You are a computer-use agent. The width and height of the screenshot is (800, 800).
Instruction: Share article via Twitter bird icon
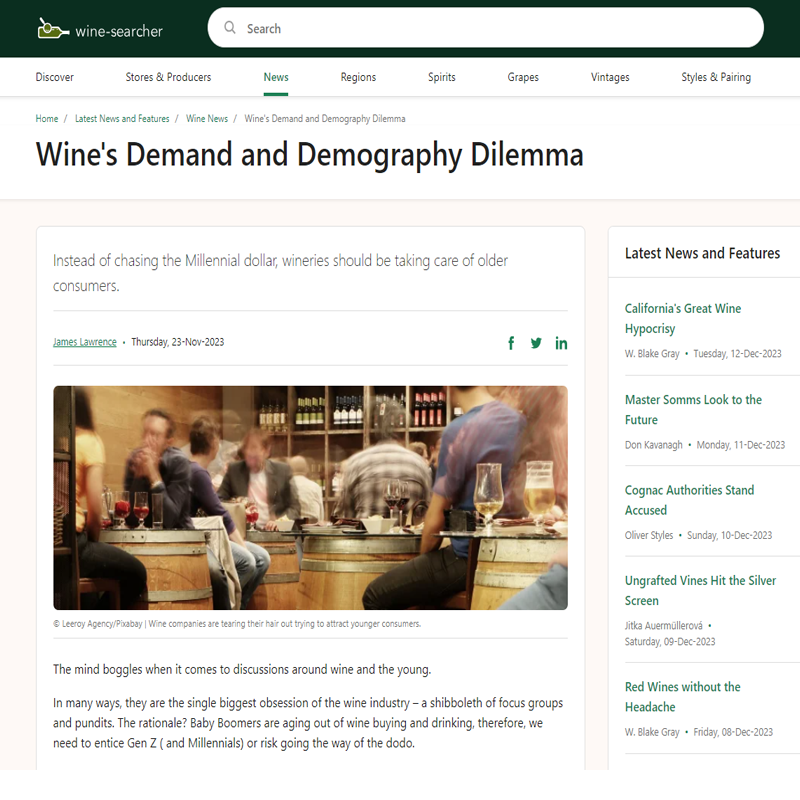point(536,343)
